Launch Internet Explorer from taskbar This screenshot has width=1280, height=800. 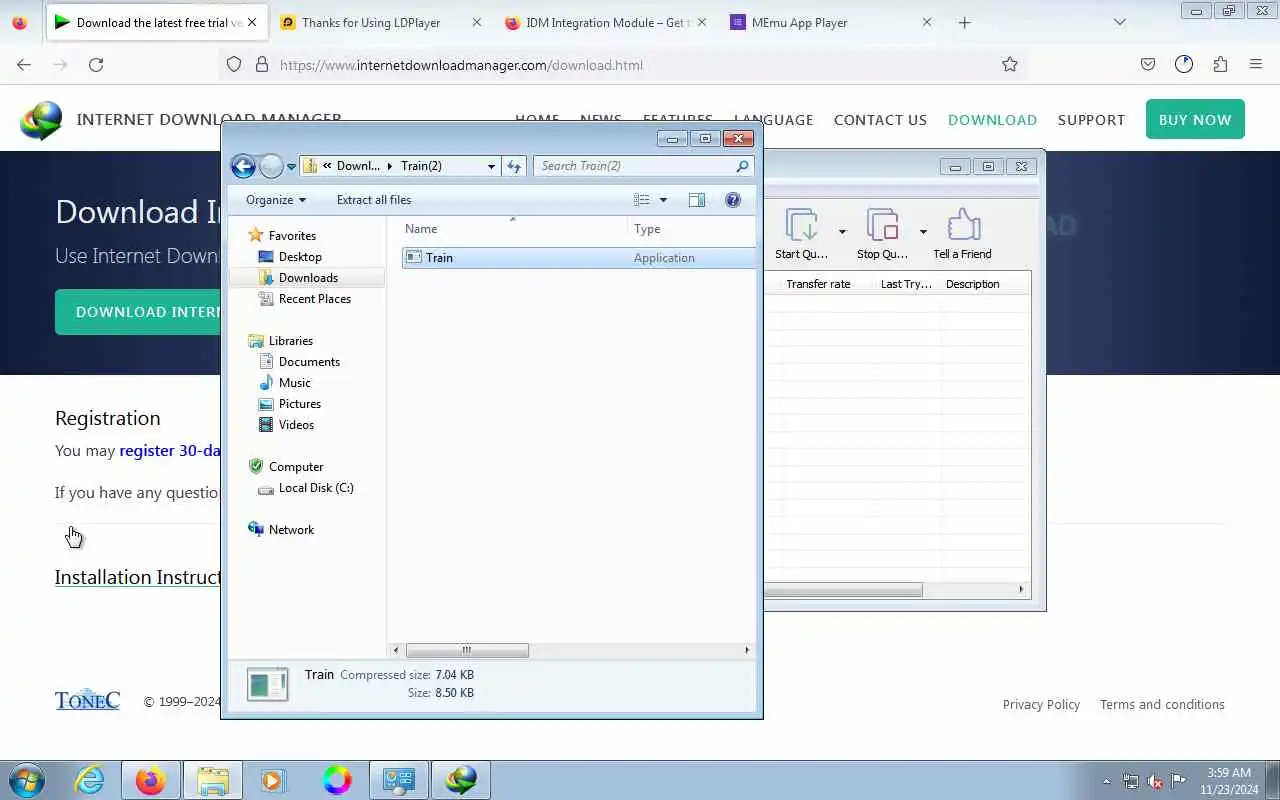tap(90, 780)
